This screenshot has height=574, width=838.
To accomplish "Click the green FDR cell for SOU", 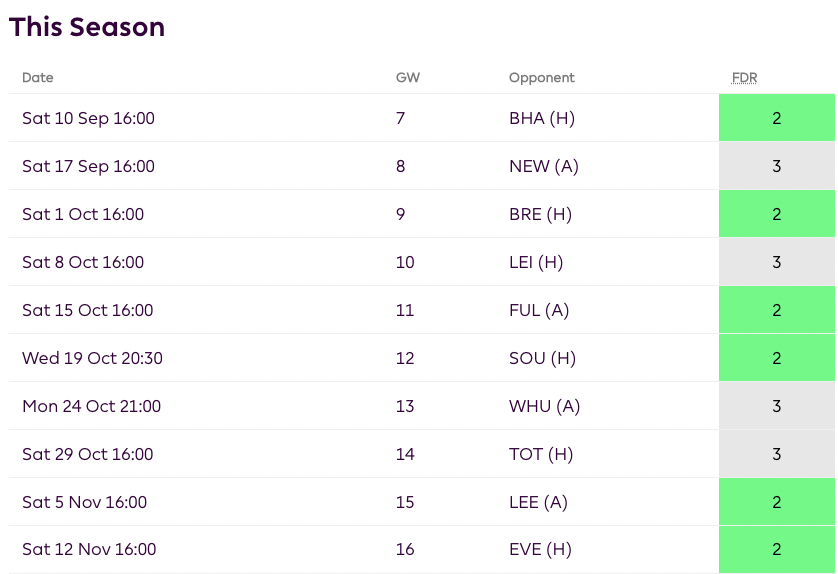I will point(776,358).
